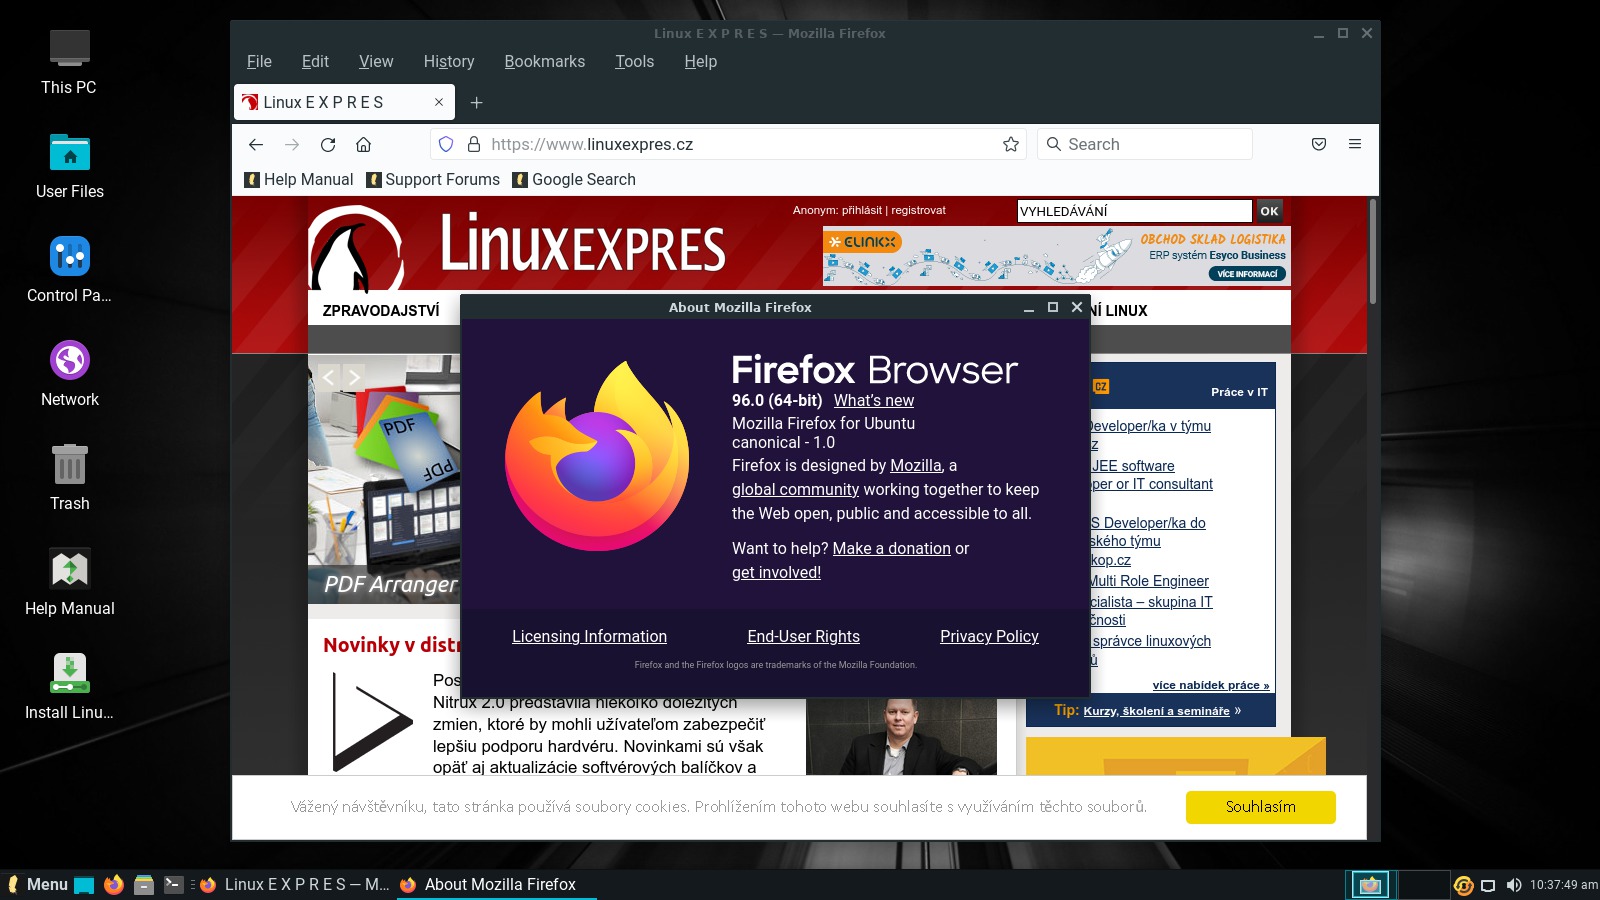Open více nabídek práce link
Viewport: 1600px width, 900px height.
pyautogui.click(x=1211, y=685)
